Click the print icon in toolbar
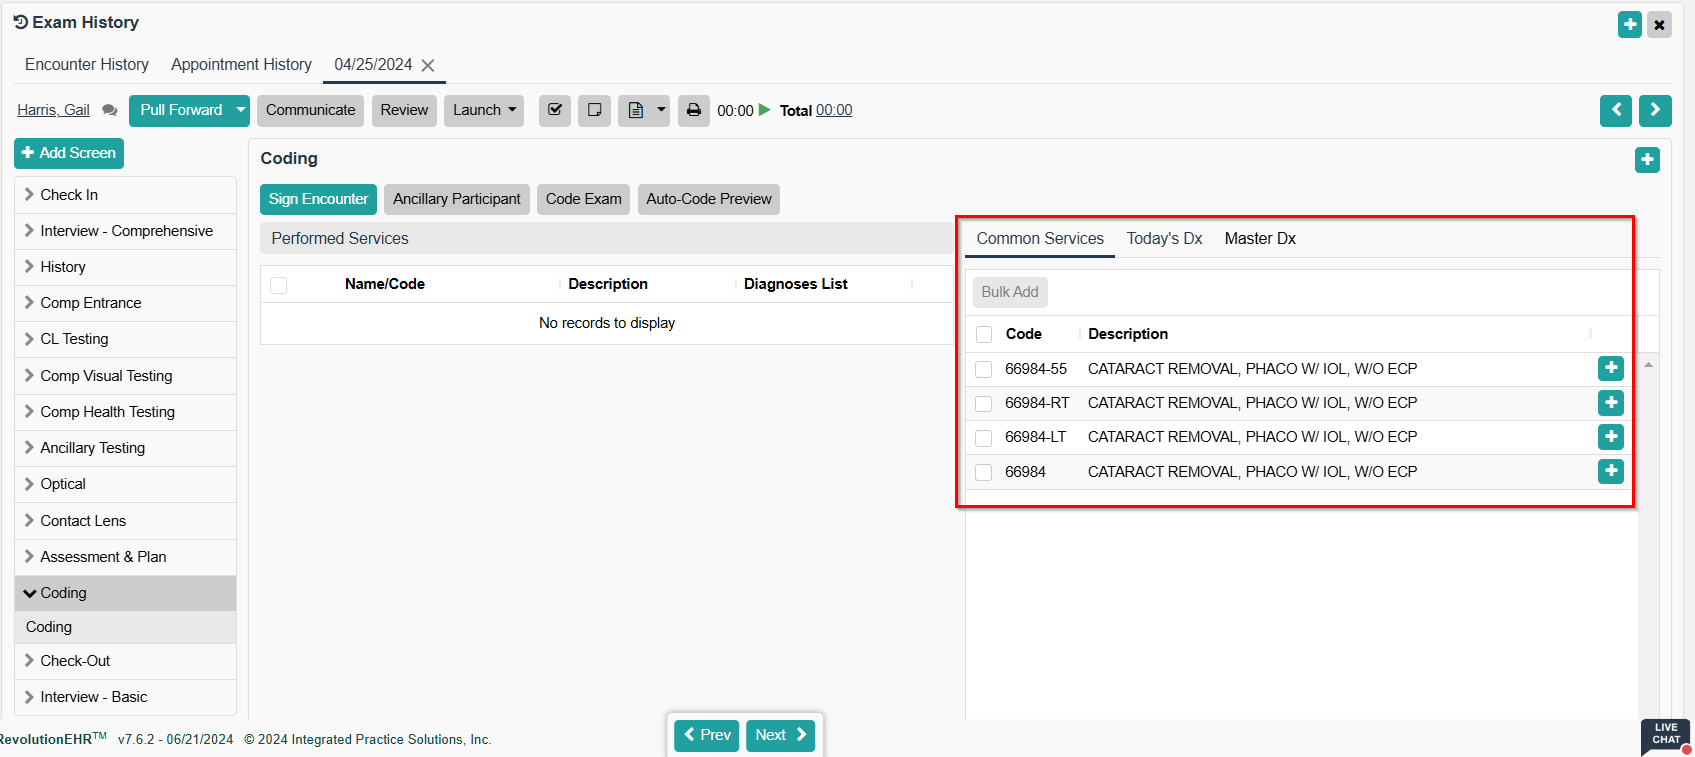 coord(693,110)
